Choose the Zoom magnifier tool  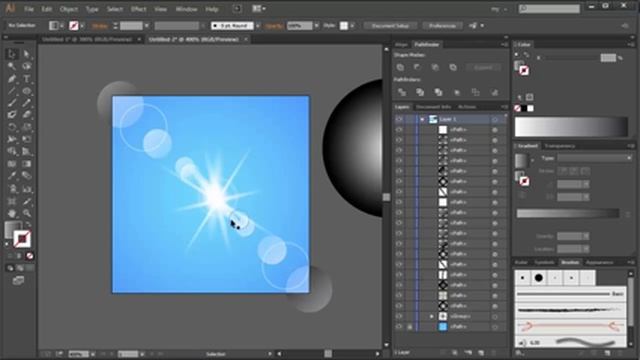point(27,213)
